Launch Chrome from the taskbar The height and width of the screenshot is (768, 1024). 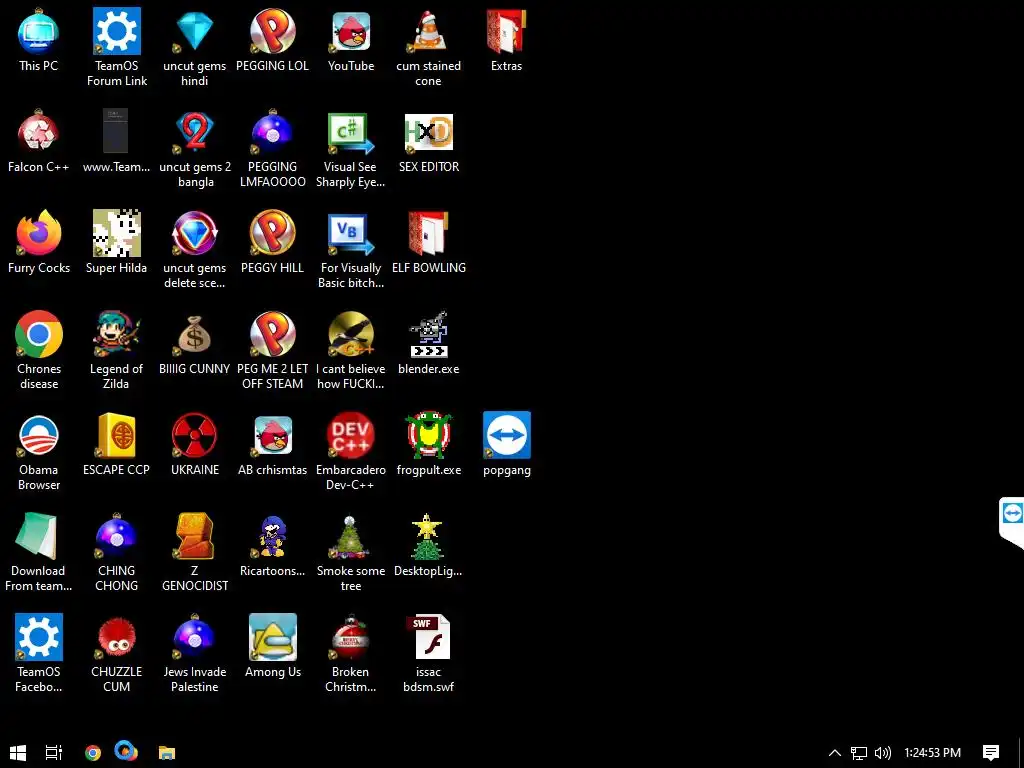coord(93,752)
